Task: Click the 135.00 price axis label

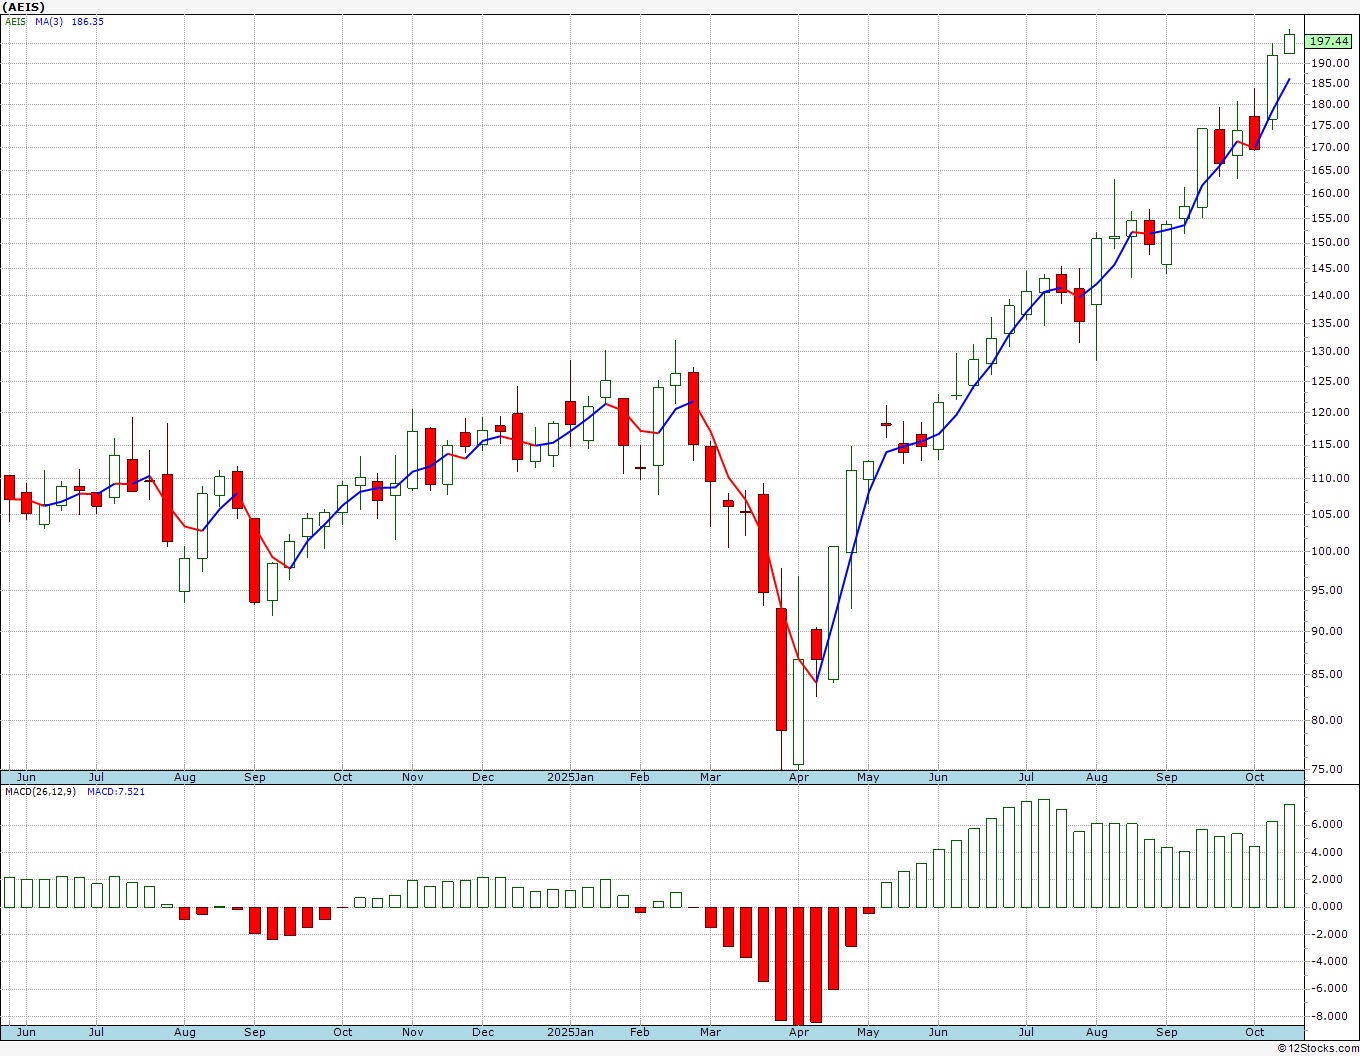Action: pos(1331,323)
